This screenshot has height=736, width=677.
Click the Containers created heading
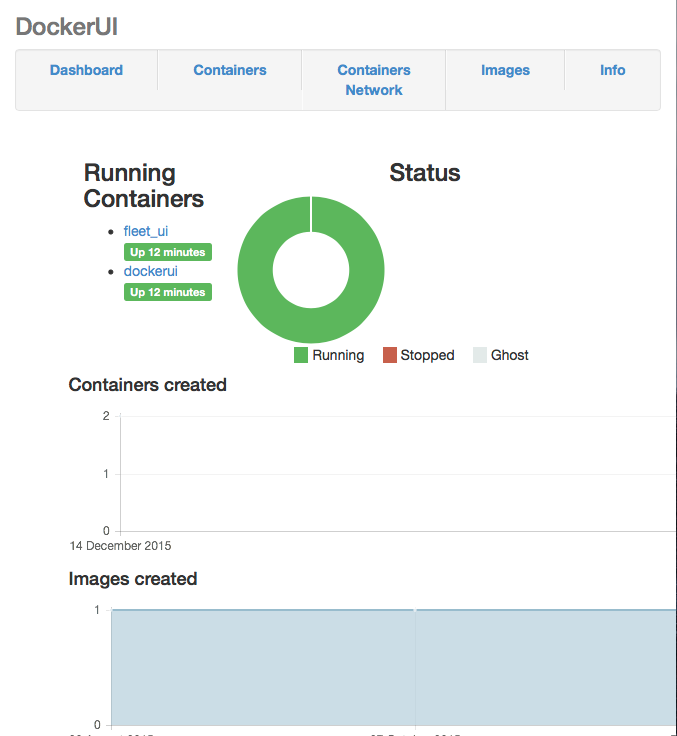147,385
